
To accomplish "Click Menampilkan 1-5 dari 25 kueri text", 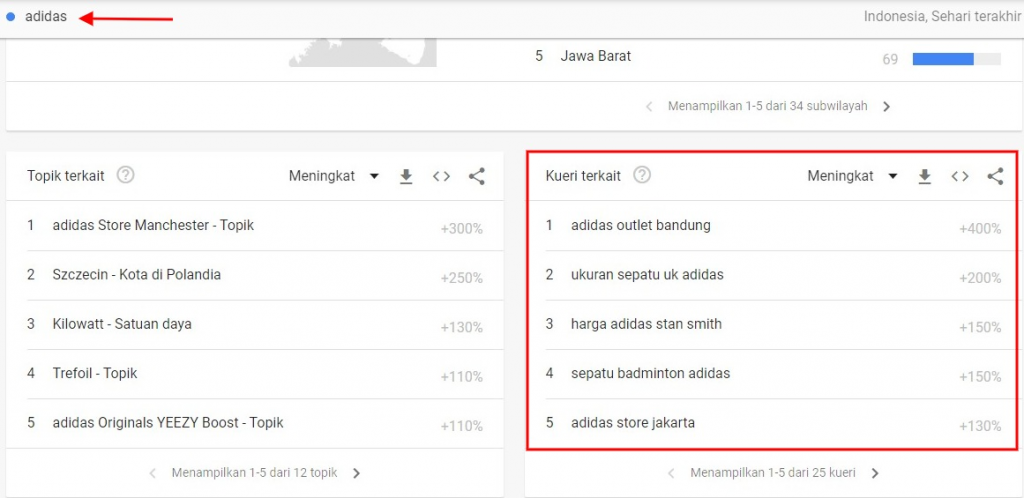I will pos(773,473).
